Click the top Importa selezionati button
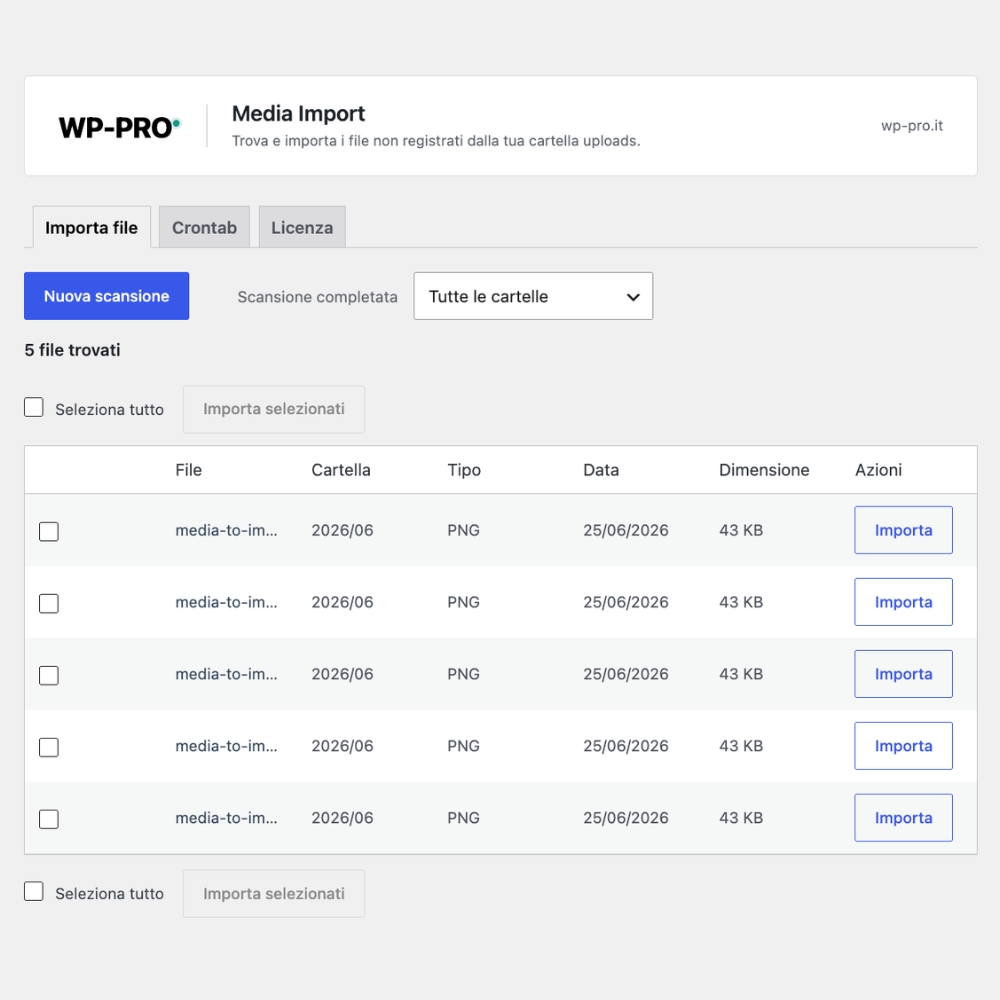The height and width of the screenshot is (1000, 1000). tap(274, 409)
